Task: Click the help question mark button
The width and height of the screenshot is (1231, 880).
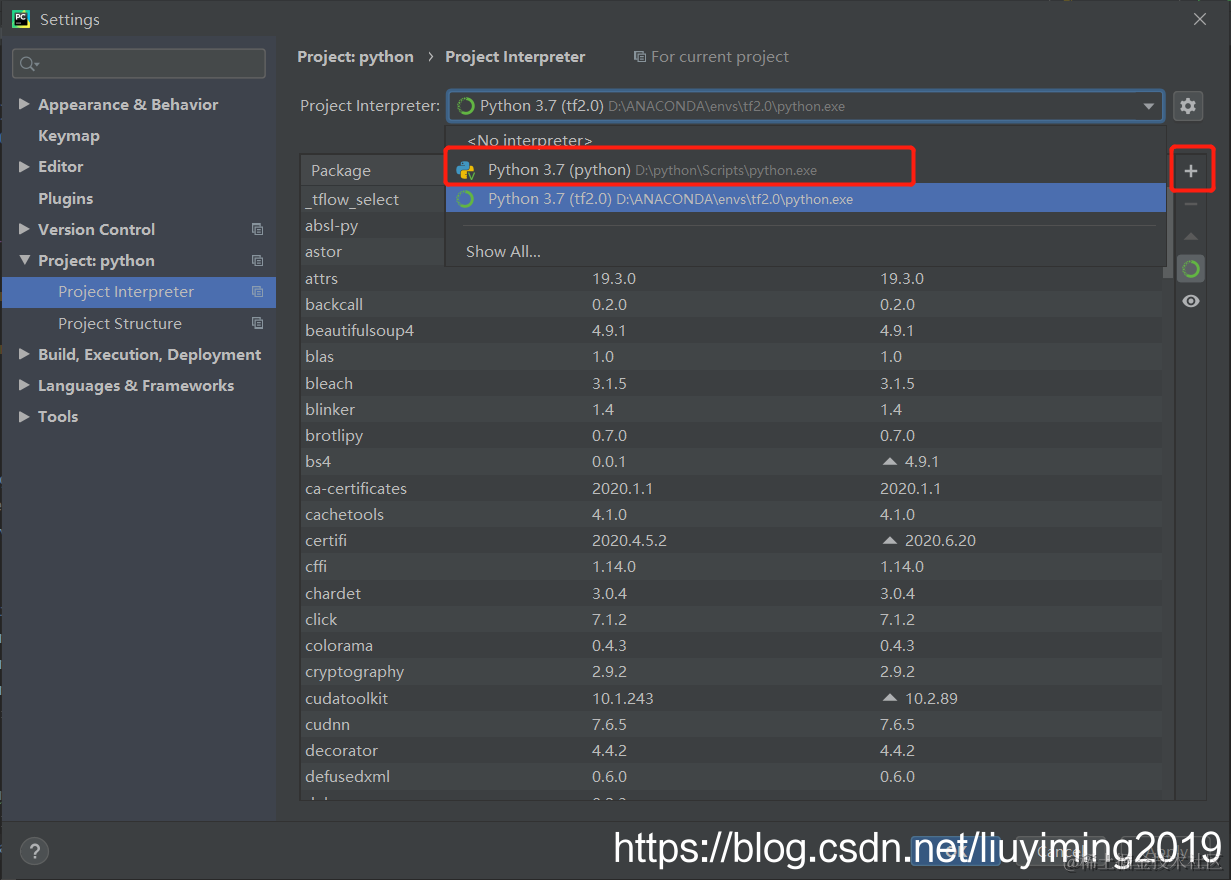Action: pyautogui.click(x=33, y=851)
